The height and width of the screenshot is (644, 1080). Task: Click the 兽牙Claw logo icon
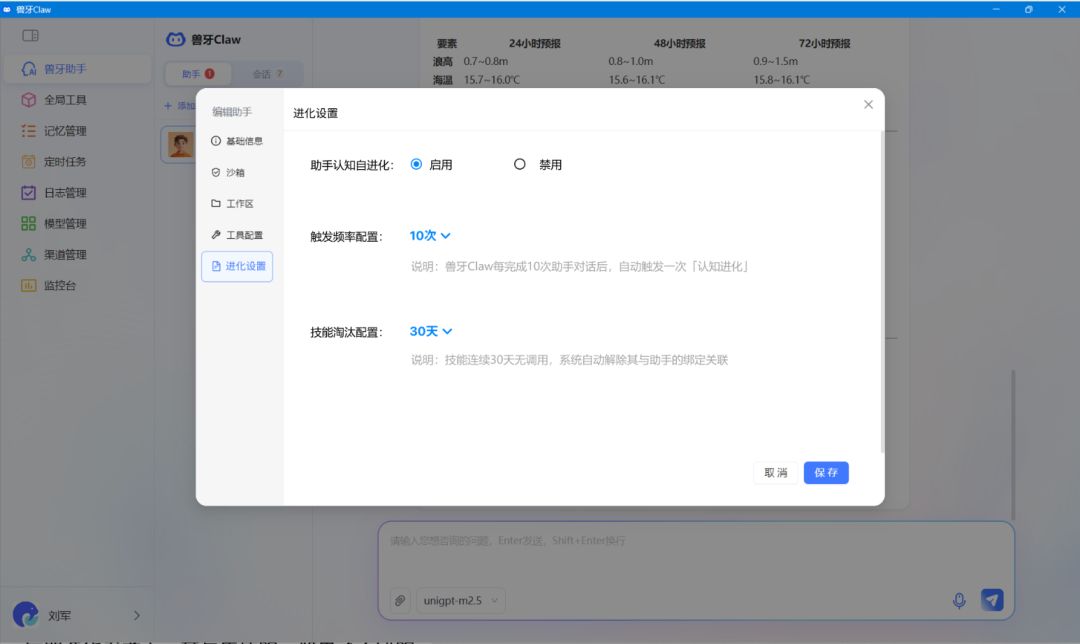click(176, 39)
